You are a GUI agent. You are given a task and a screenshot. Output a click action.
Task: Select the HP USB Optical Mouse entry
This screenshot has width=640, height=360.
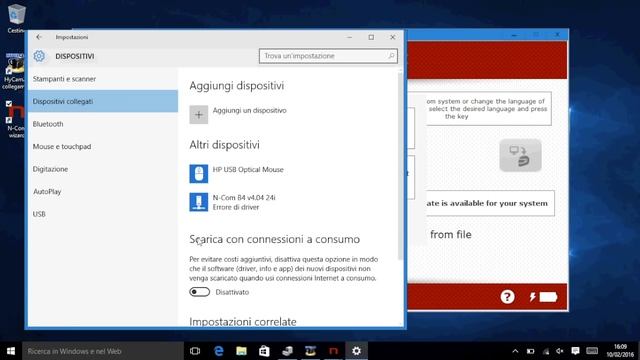(x=248, y=169)
